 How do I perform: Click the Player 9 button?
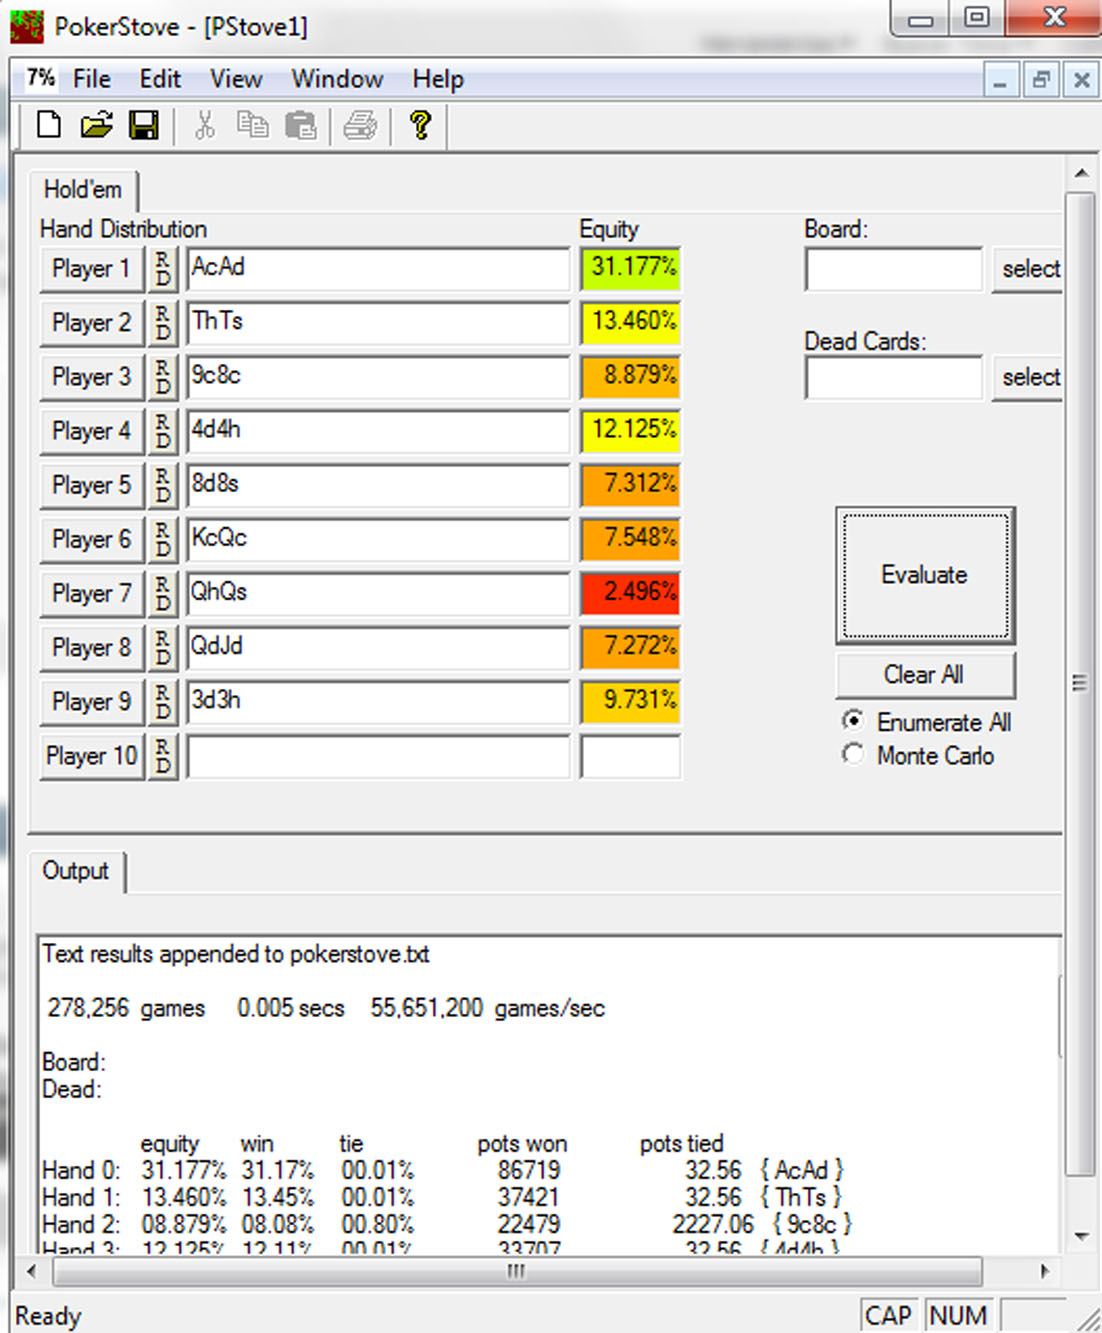coord(92,701)
